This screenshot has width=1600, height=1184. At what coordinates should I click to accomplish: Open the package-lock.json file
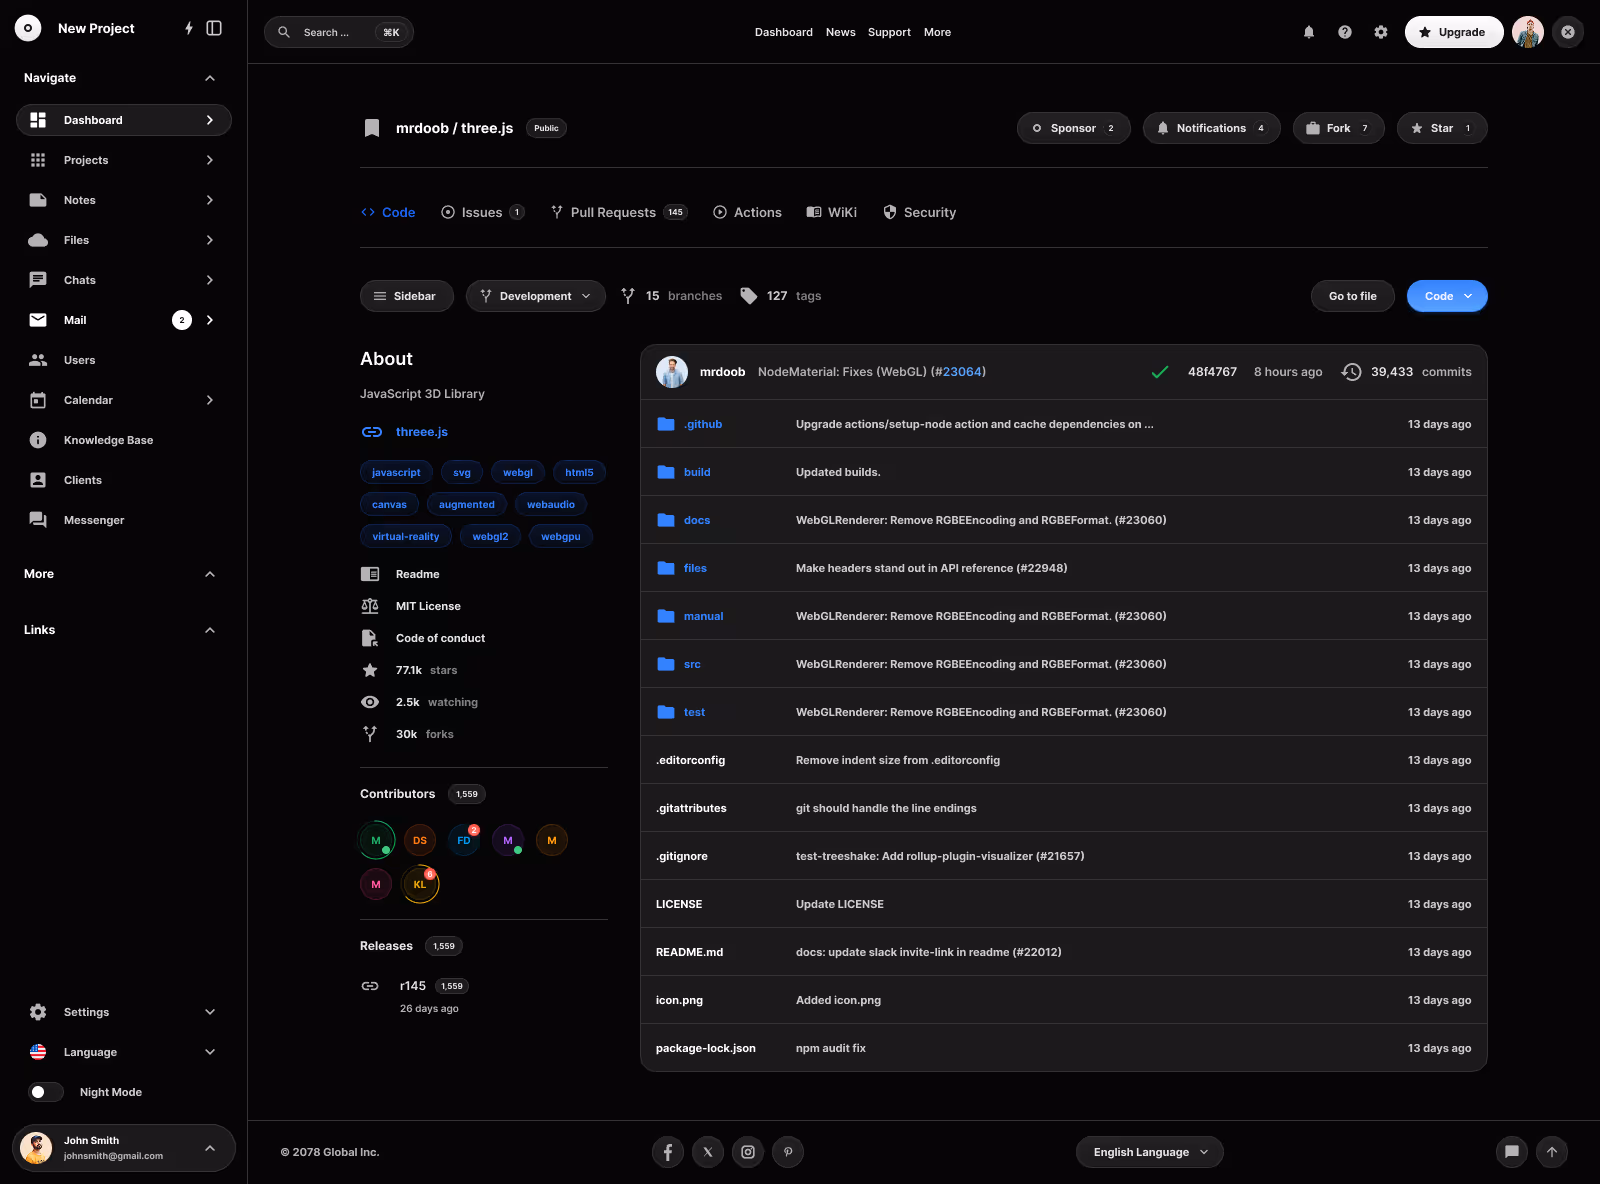(x=706, y=1048)
